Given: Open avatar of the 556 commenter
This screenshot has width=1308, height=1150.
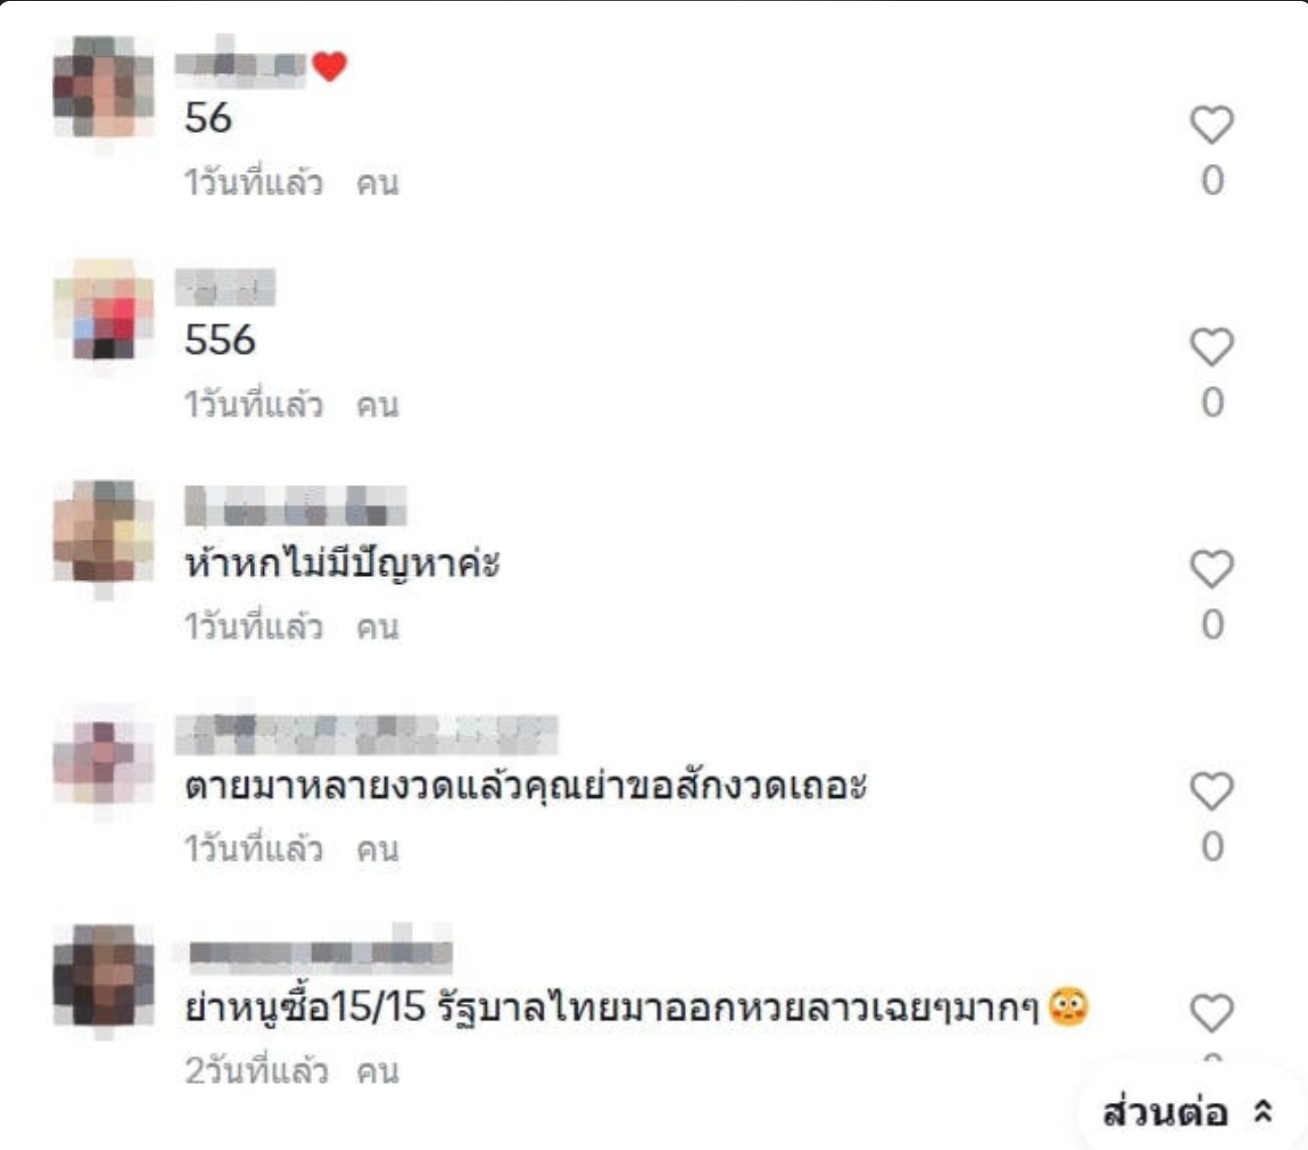Looking at the screenshot, I should tap(103, 309).
